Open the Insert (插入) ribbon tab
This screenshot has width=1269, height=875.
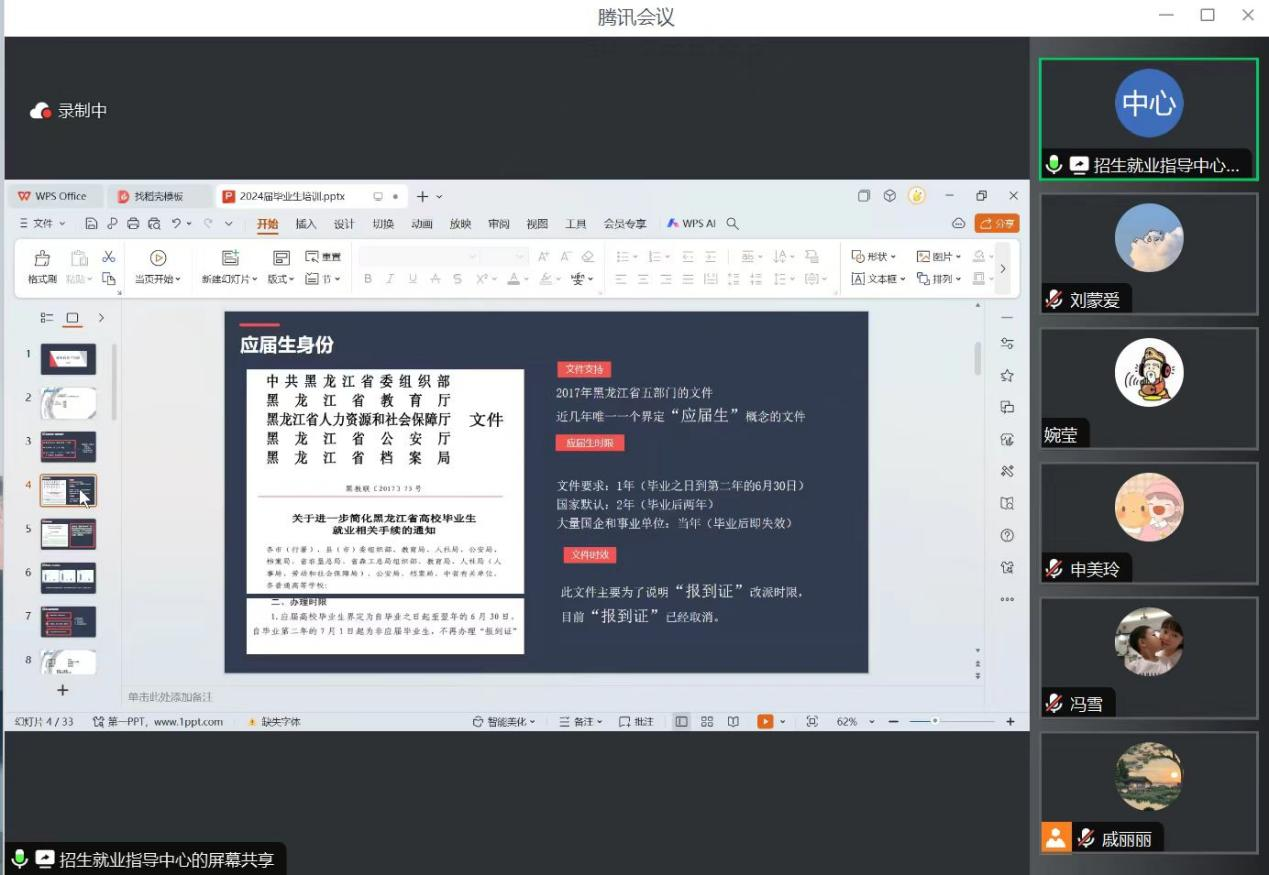pos(306,224)
